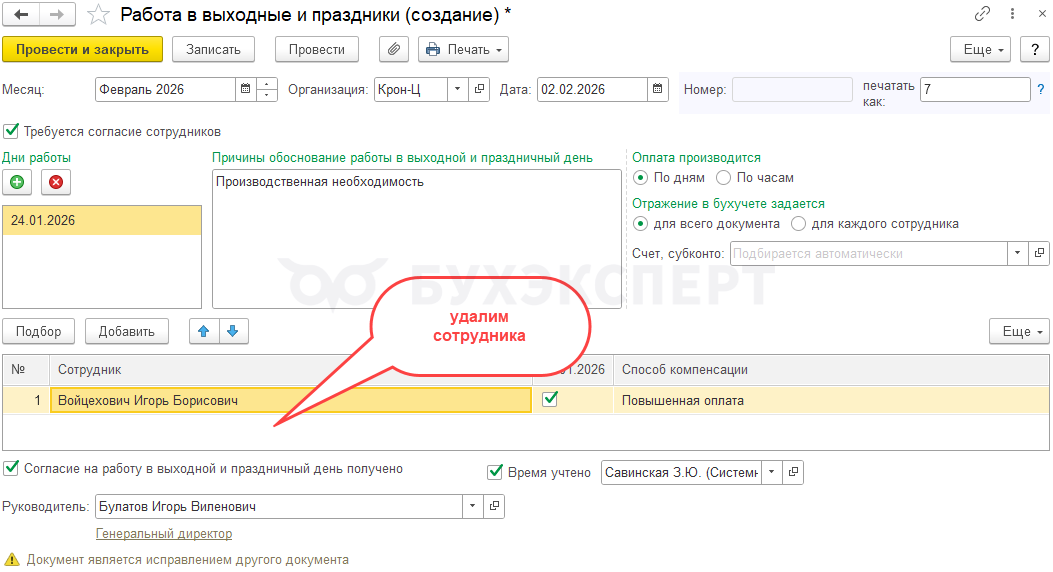Move employee row up with blue arrow
Image resolution: width=1053 pixels, height=572 pixels.
204,331
